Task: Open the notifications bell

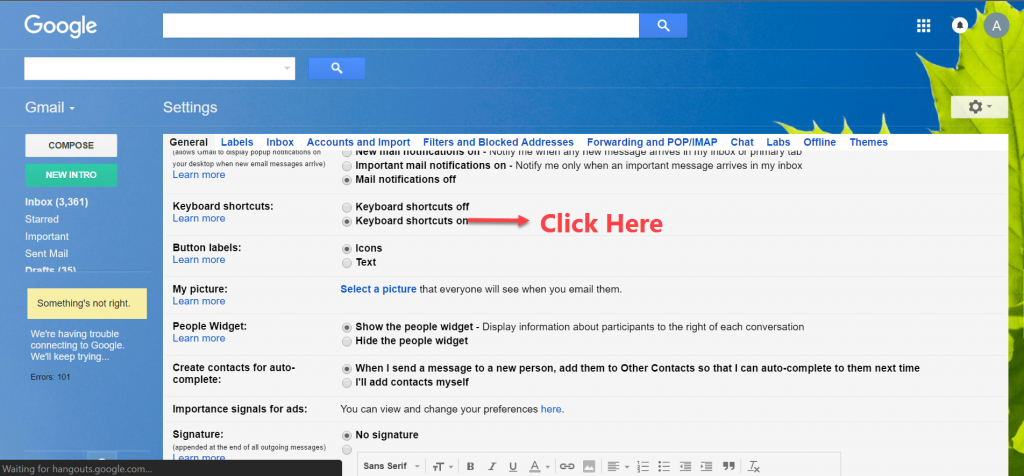Action: [959, 25]
